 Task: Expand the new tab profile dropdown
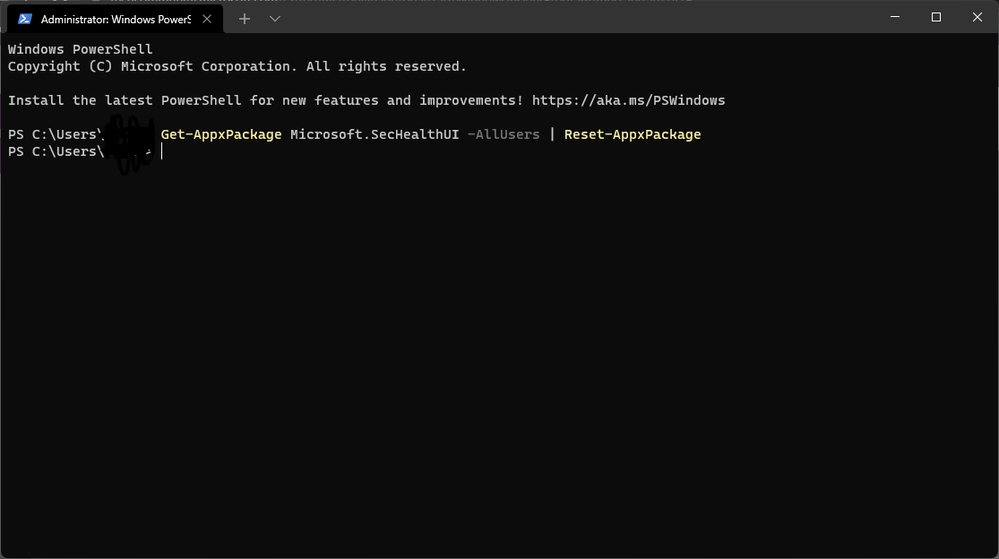click(x=275, y=19)
